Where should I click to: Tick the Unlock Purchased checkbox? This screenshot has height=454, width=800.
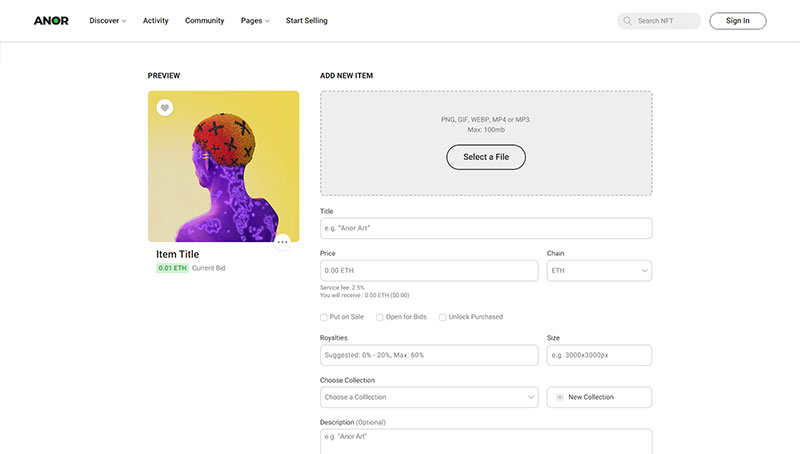442,317
